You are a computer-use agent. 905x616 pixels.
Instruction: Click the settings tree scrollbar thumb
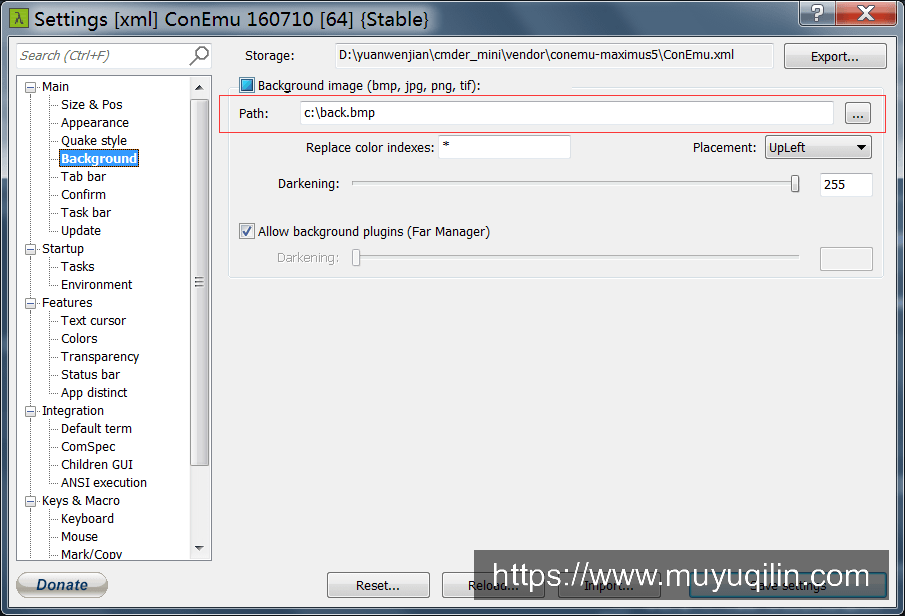tap(199, 282)
